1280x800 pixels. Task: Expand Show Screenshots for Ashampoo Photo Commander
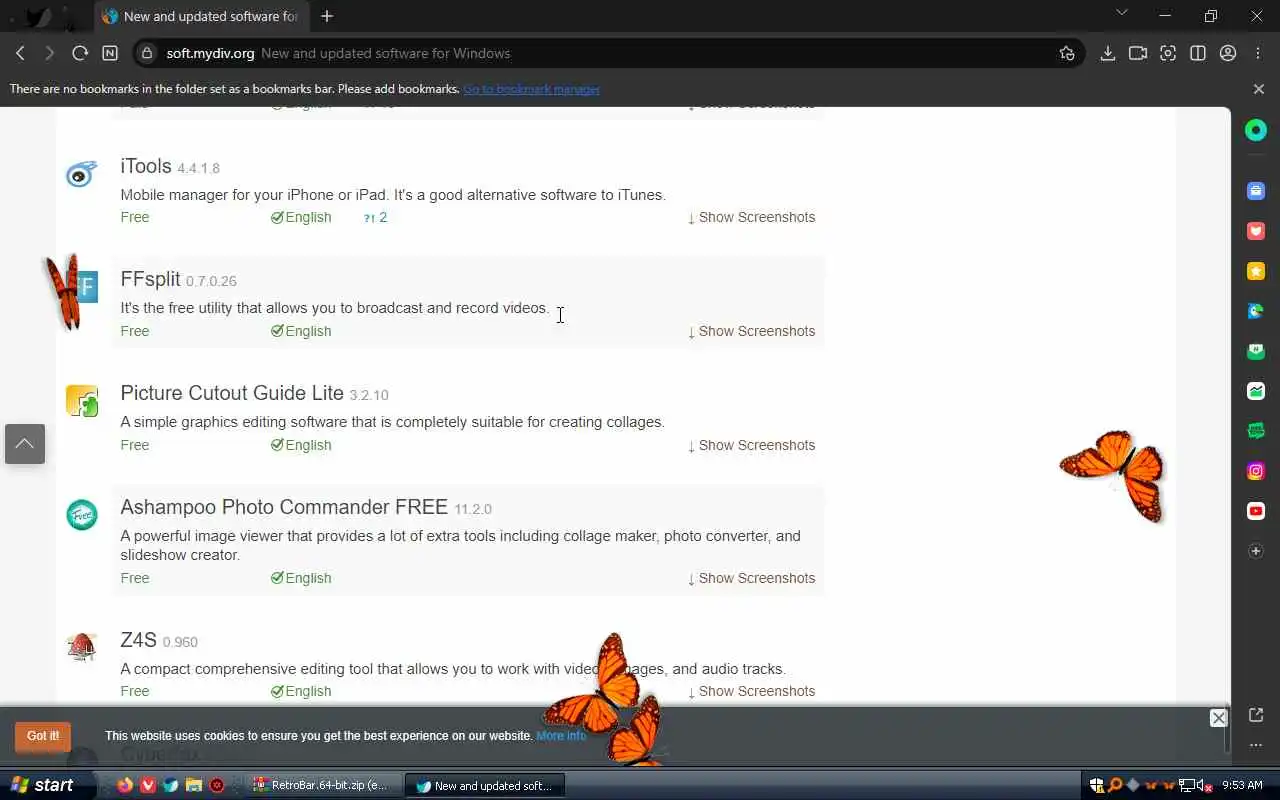coord(751,578)
